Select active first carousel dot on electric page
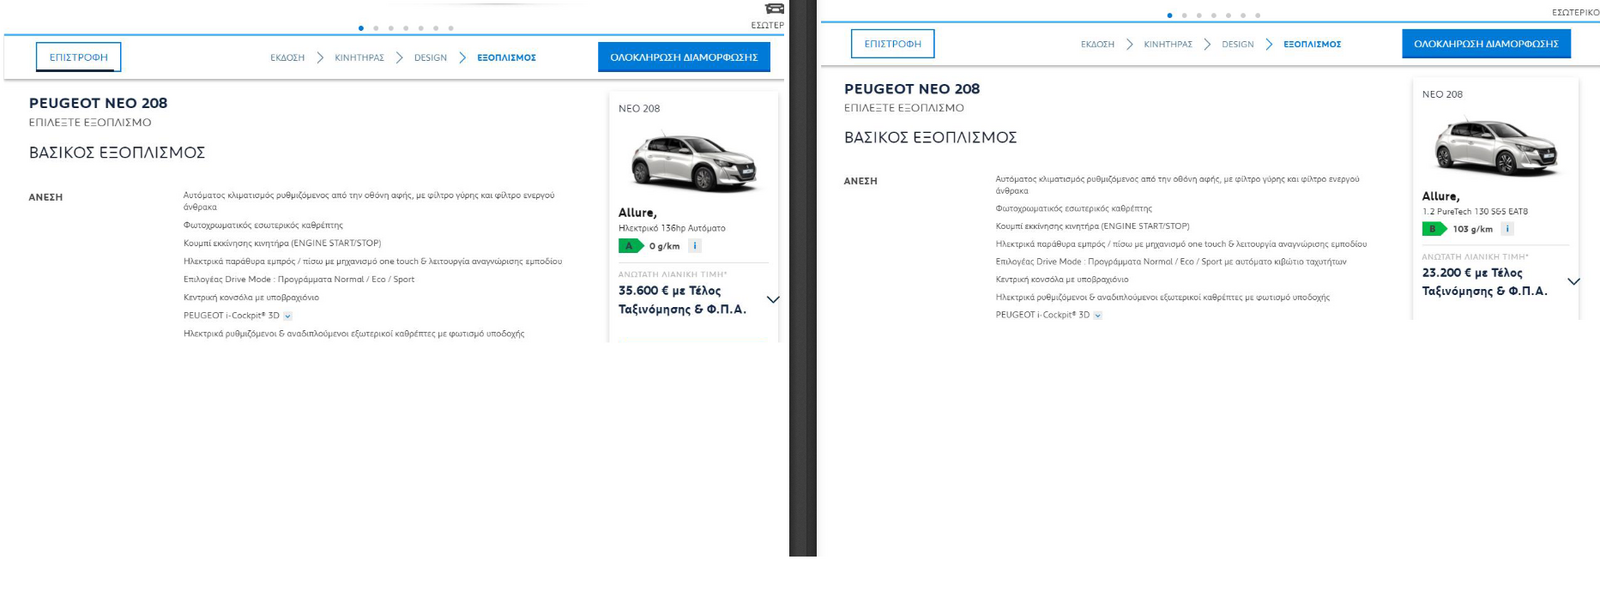The height and width of the screenshot is (602, 1600). point(361,28)
